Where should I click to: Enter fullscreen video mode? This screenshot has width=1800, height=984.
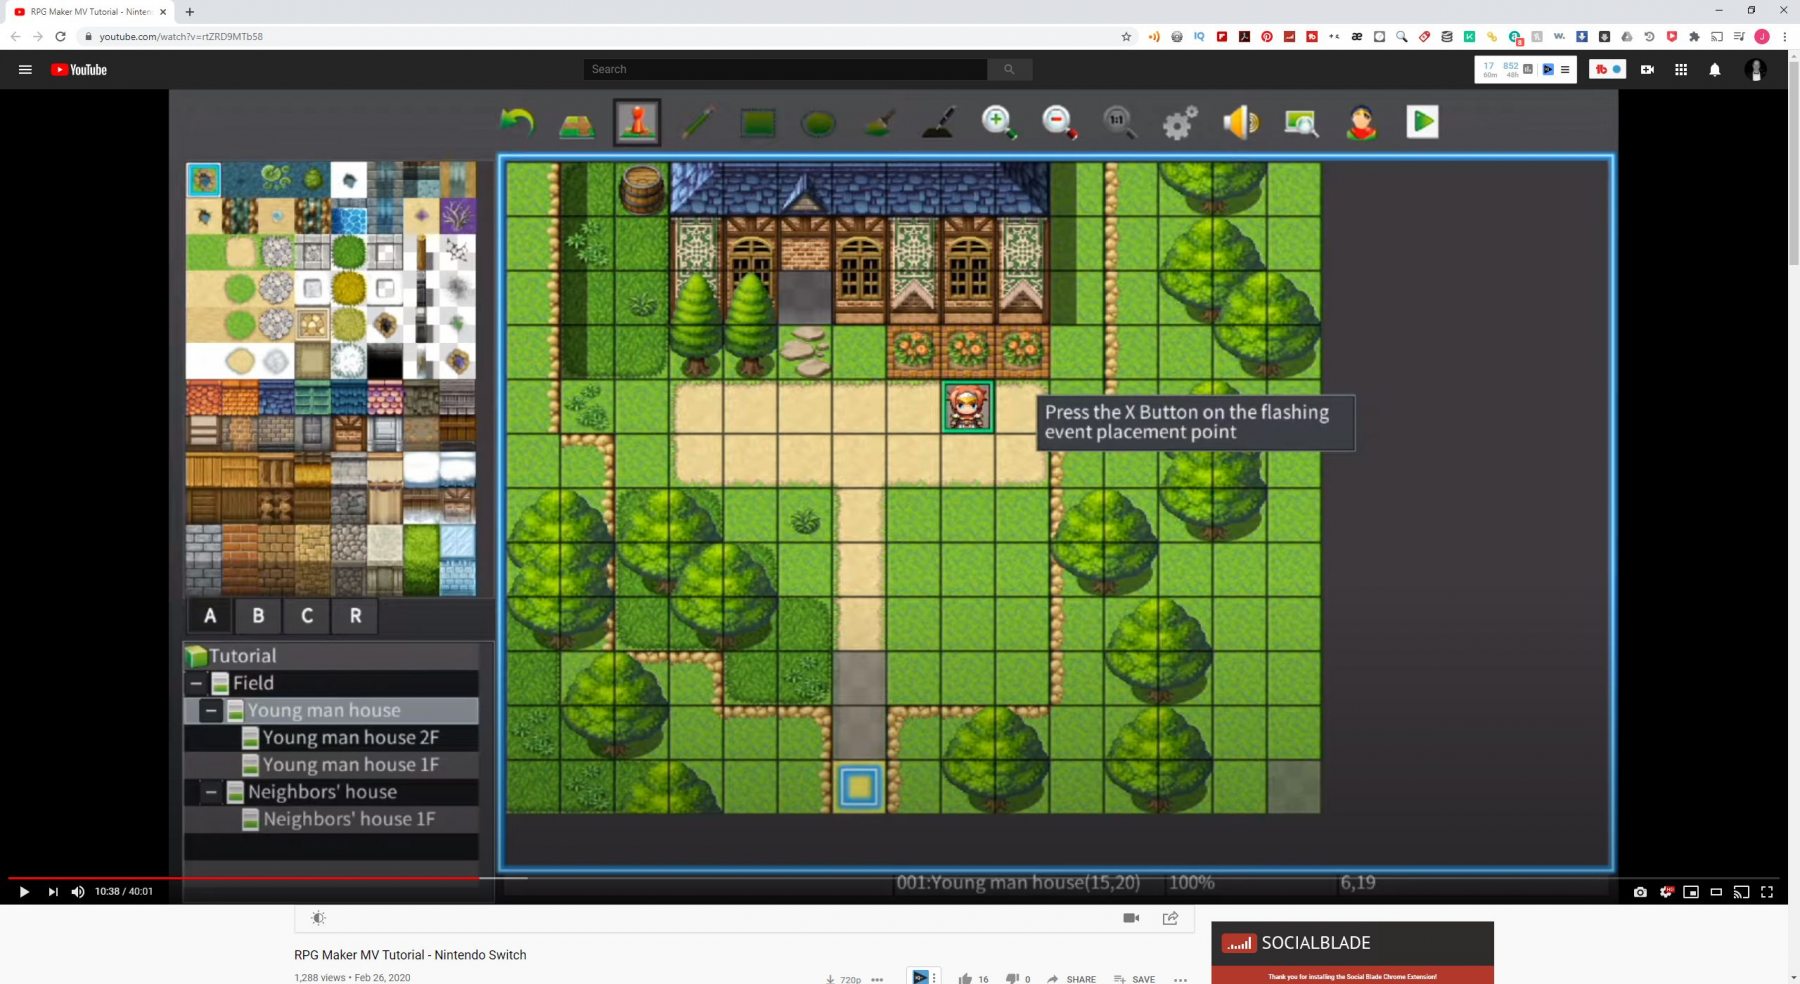click(x=1767, y=892)
